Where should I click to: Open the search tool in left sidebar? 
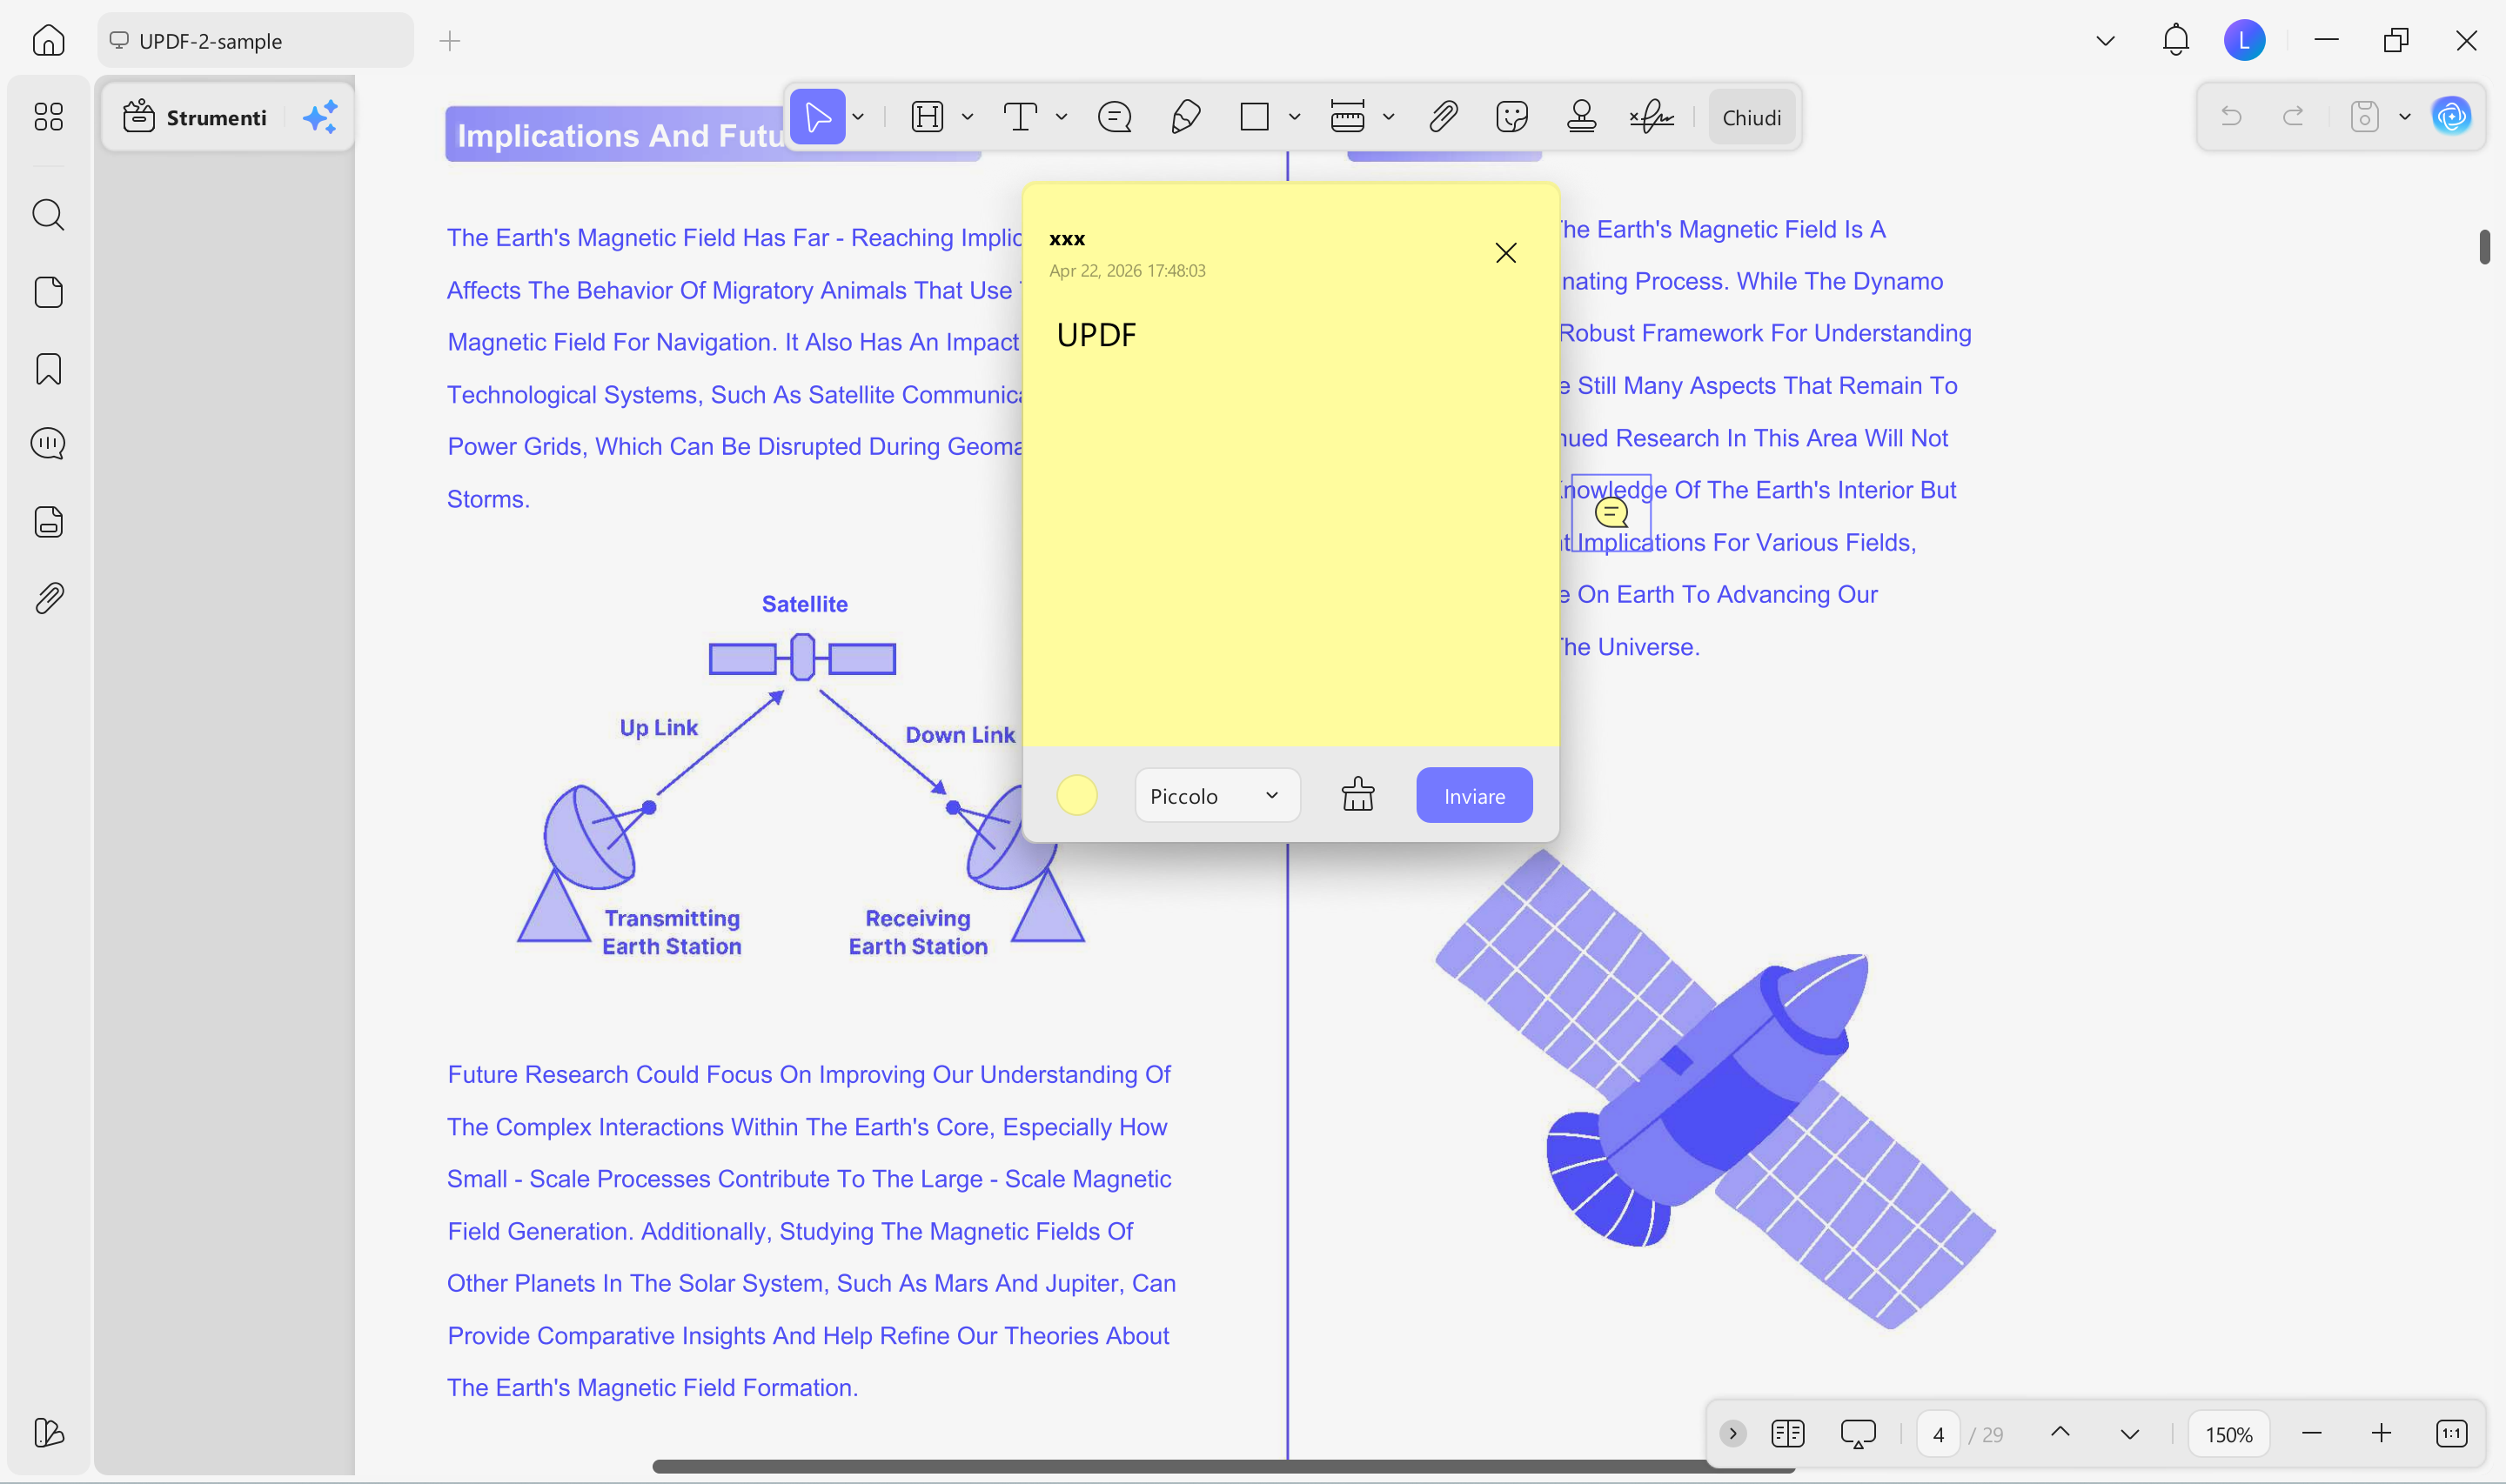(x=48, y=215)
